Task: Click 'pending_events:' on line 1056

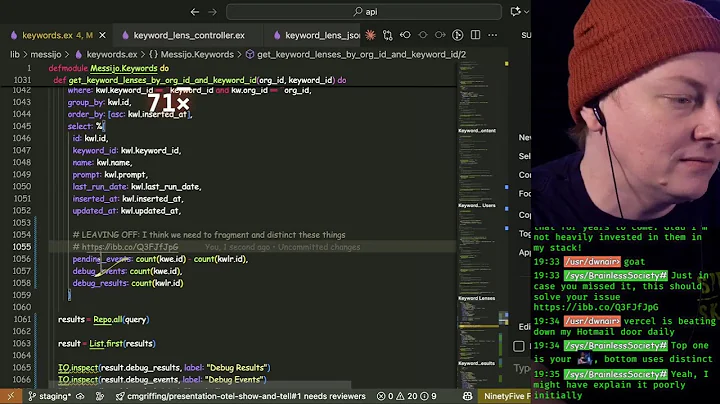Action: (x=103, y=259)
